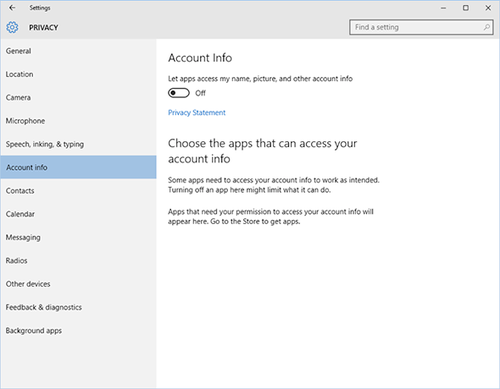This screenshot has height=389, width=500.
Task: Click the Privacy settings gear icon
Action: 12,27
